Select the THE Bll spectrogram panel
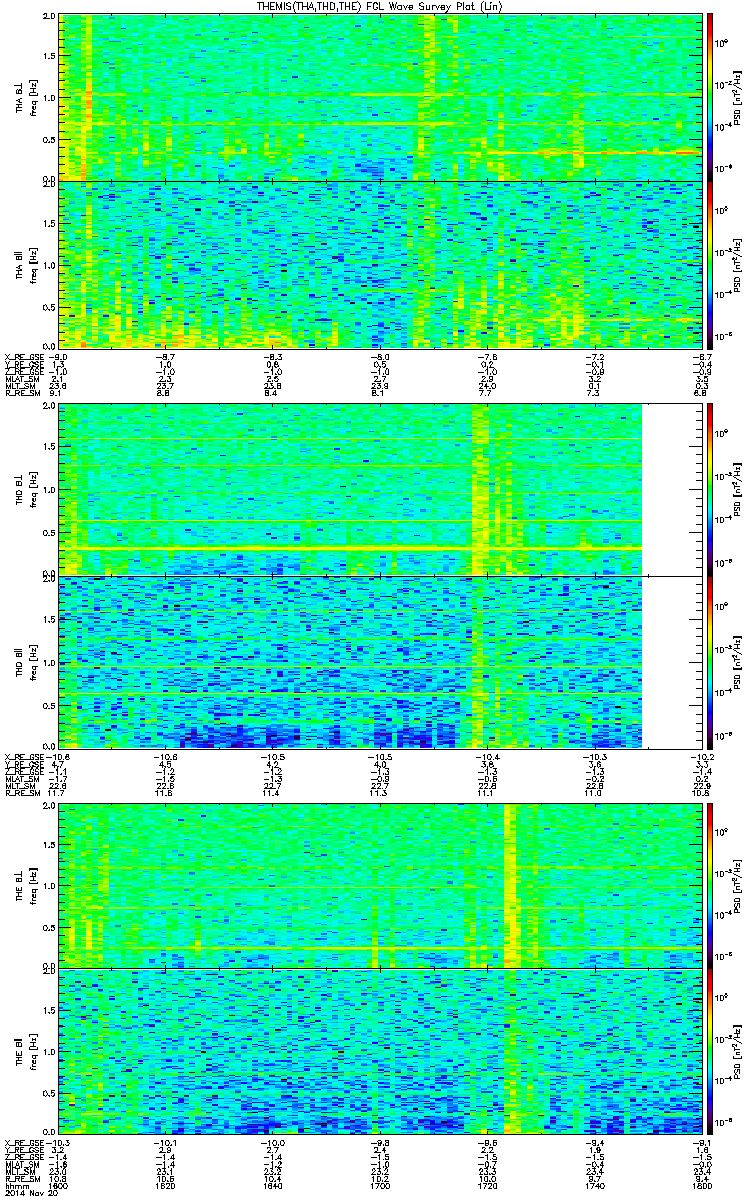 coord(380,1050)
